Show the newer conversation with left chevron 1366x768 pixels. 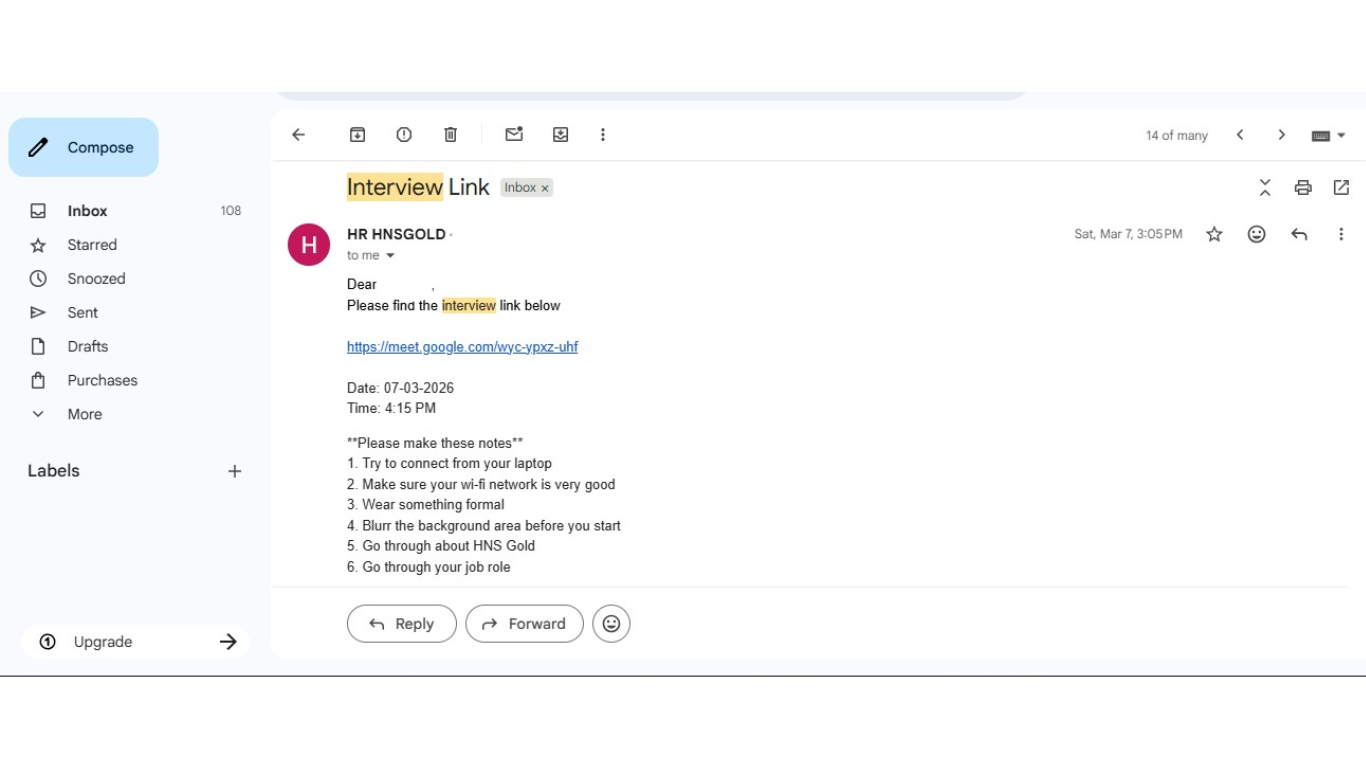click(x=1240, y=135)
